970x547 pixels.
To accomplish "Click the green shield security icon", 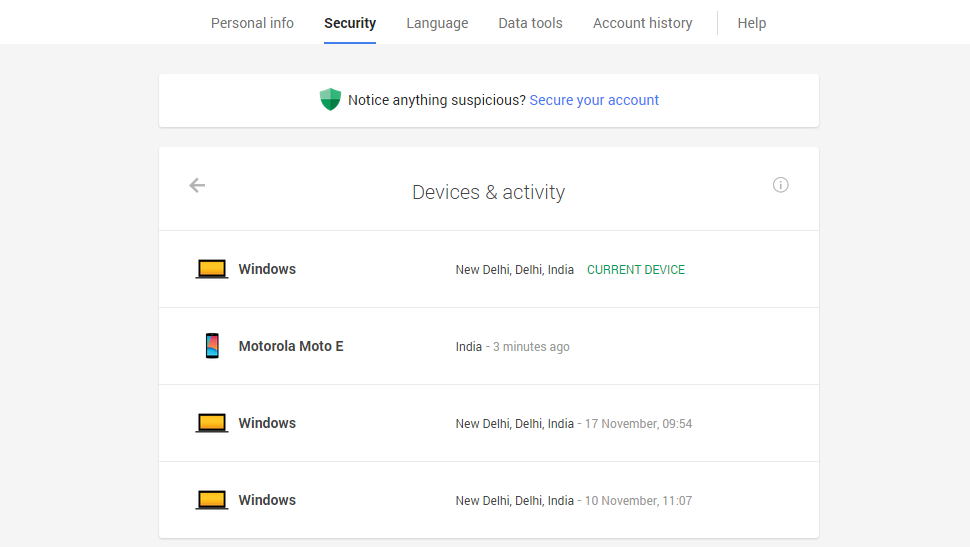I will coord(330,100).
